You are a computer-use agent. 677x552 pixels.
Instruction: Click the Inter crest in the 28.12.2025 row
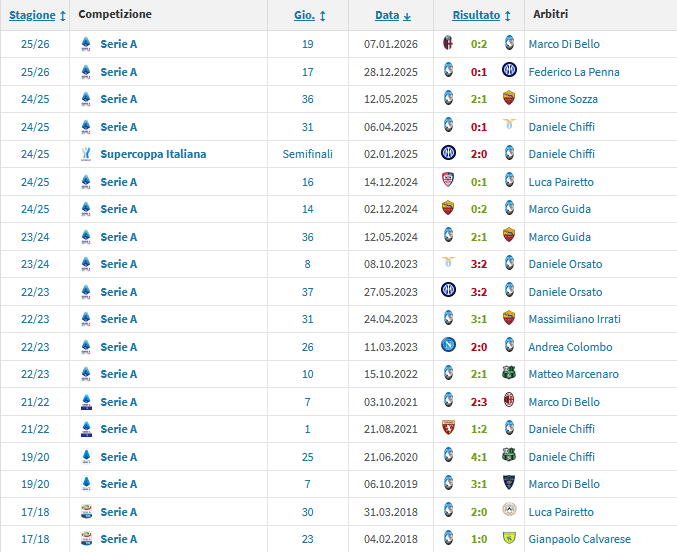click(x=509, y=72)
